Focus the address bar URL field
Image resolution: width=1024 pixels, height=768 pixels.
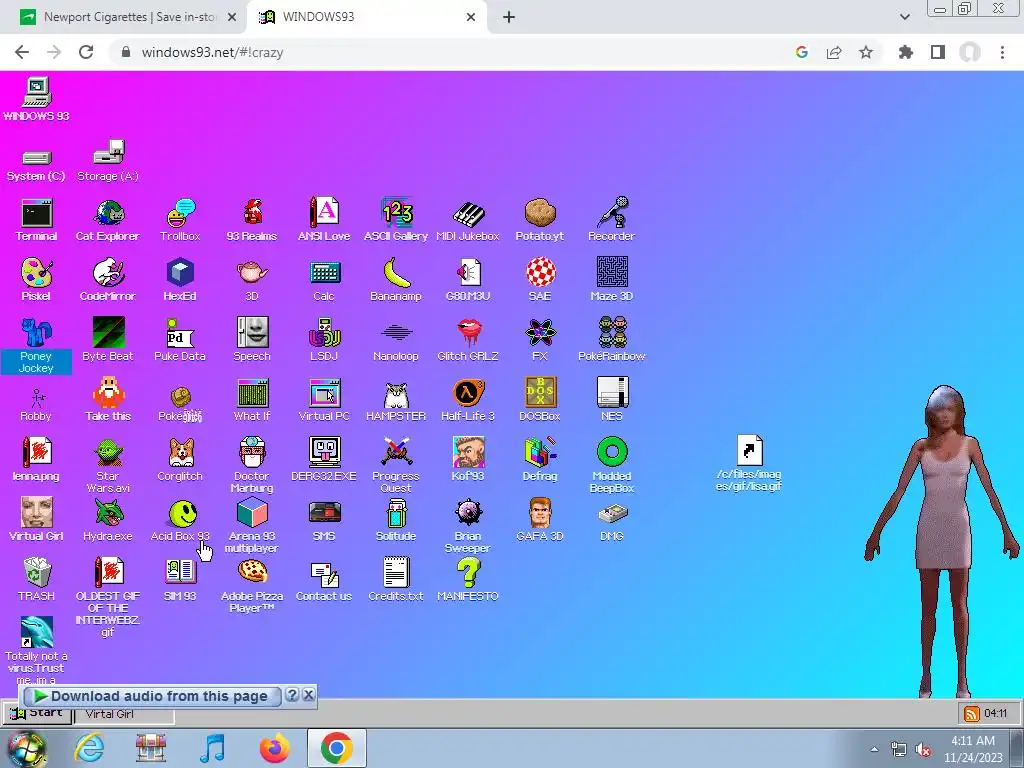[451, 52]
